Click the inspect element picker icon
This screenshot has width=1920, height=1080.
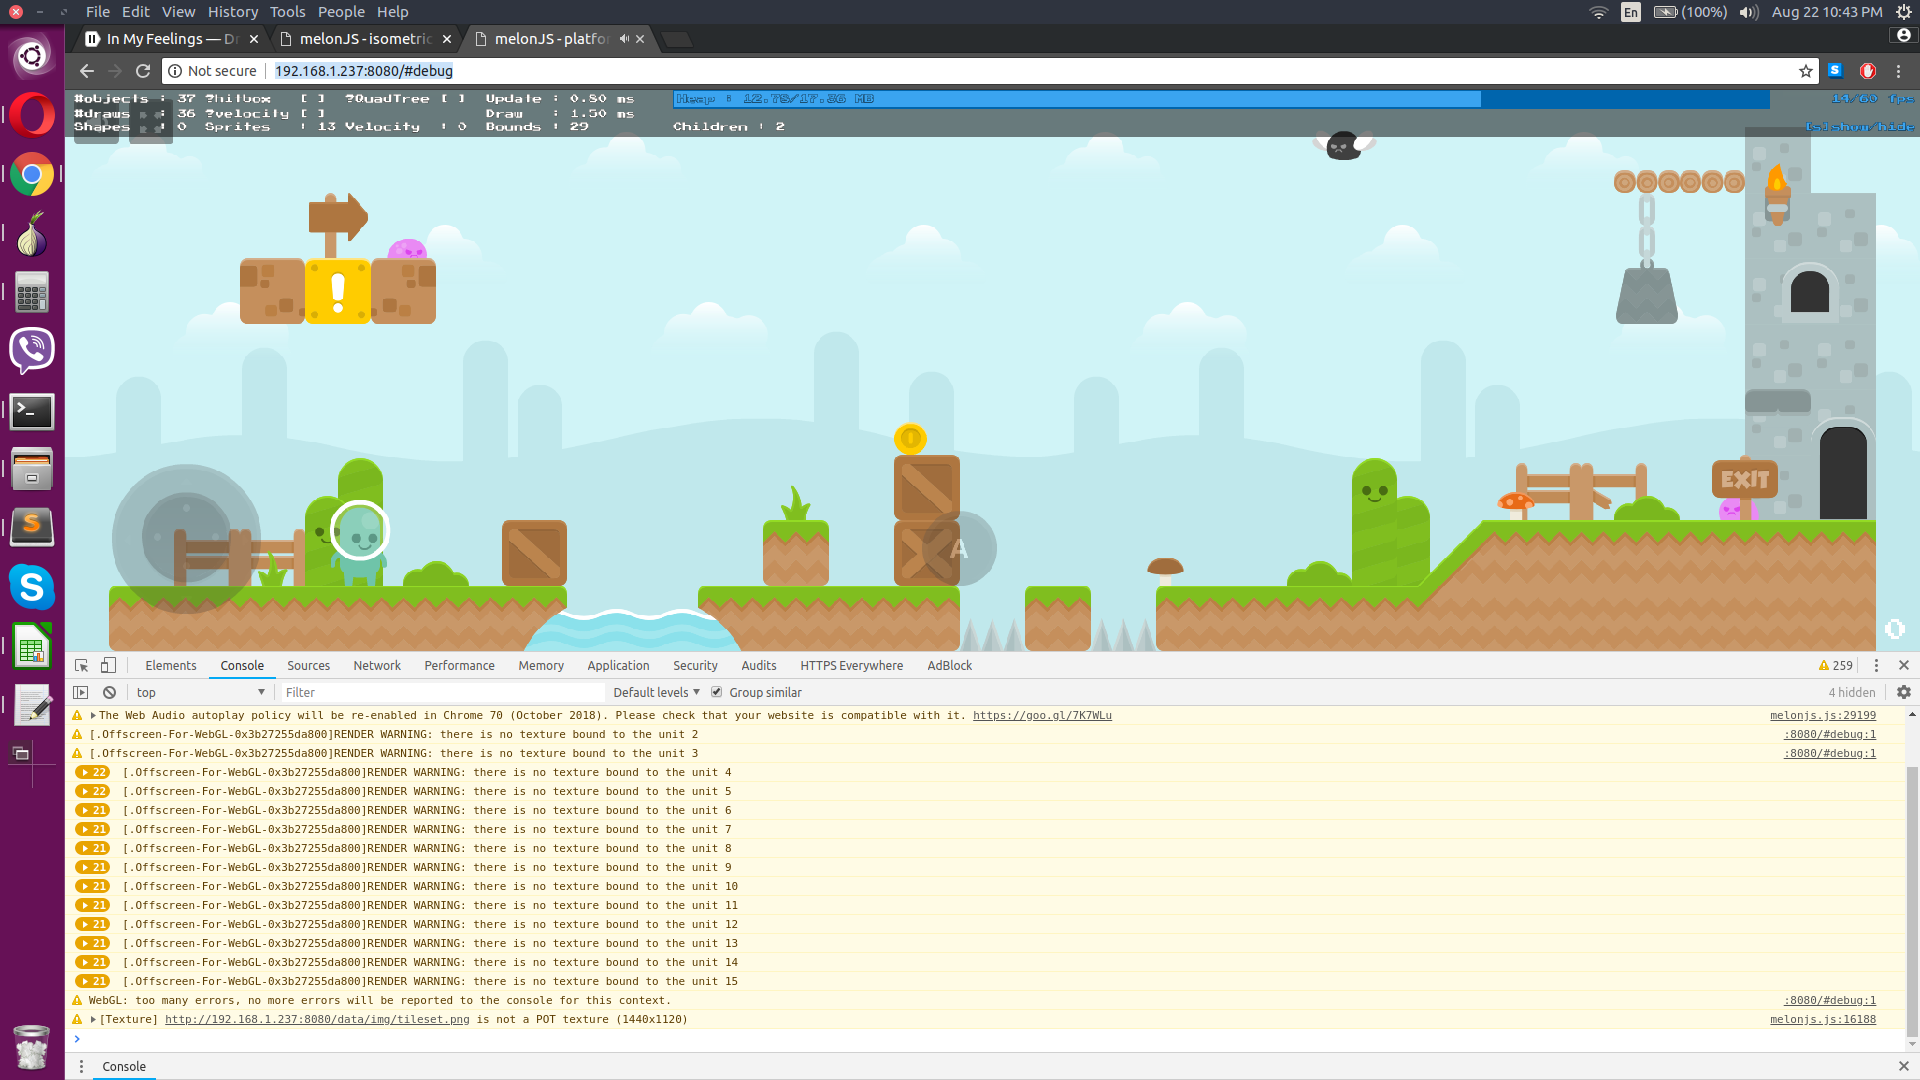point(82,665)
